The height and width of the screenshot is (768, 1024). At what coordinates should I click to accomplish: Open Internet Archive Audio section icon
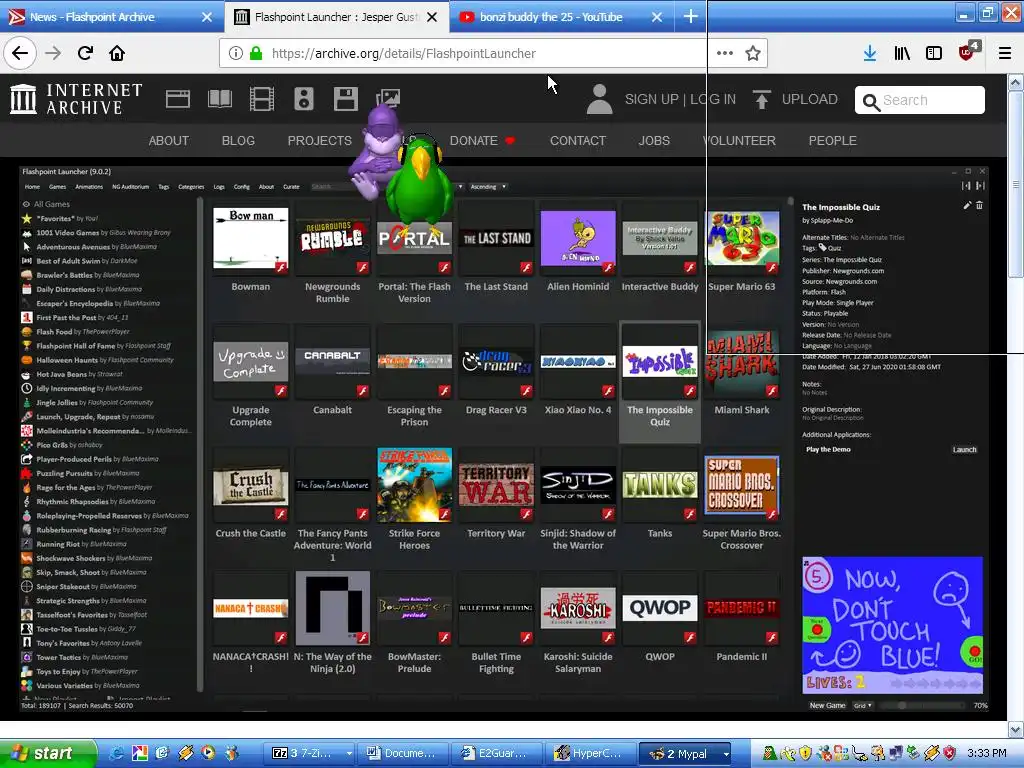click(x=304, y=99)
